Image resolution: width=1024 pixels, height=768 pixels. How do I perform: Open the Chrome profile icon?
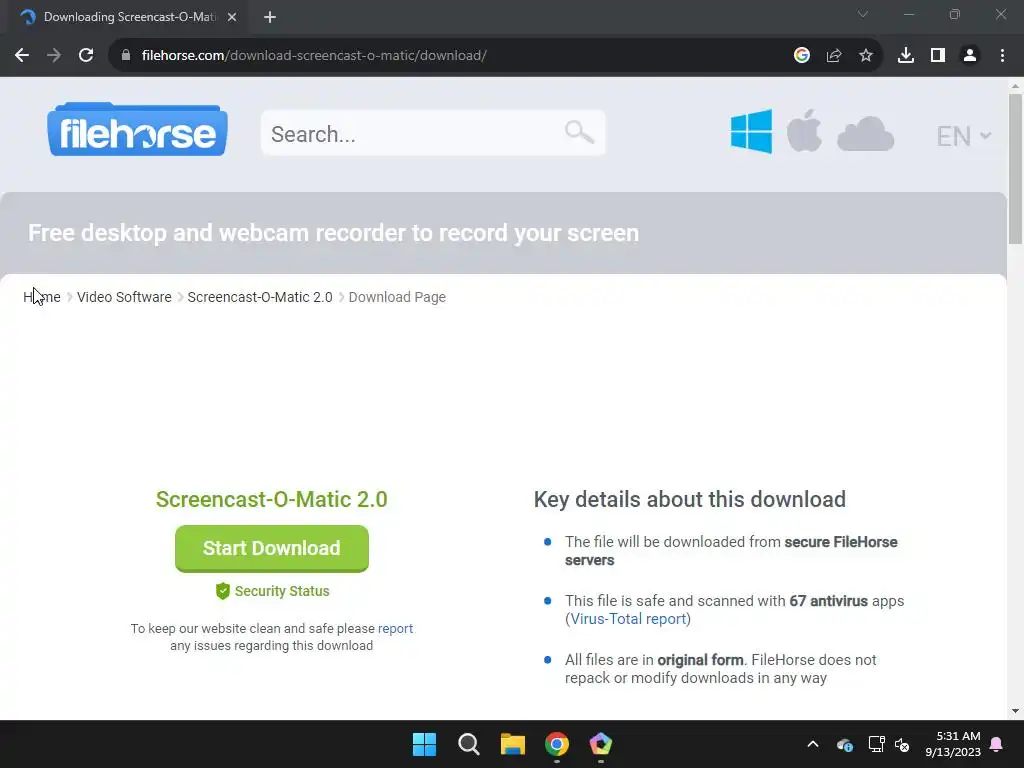[x=970, y=56]
